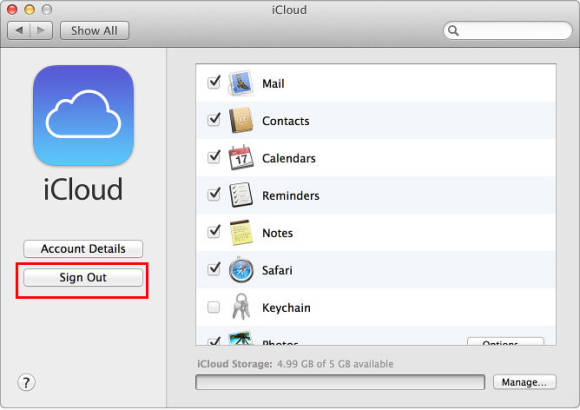This screenshot has width=580, height=410.
Task: Click the yellow Notes icon
Action: pyautogui.click(x=241, y=232)
